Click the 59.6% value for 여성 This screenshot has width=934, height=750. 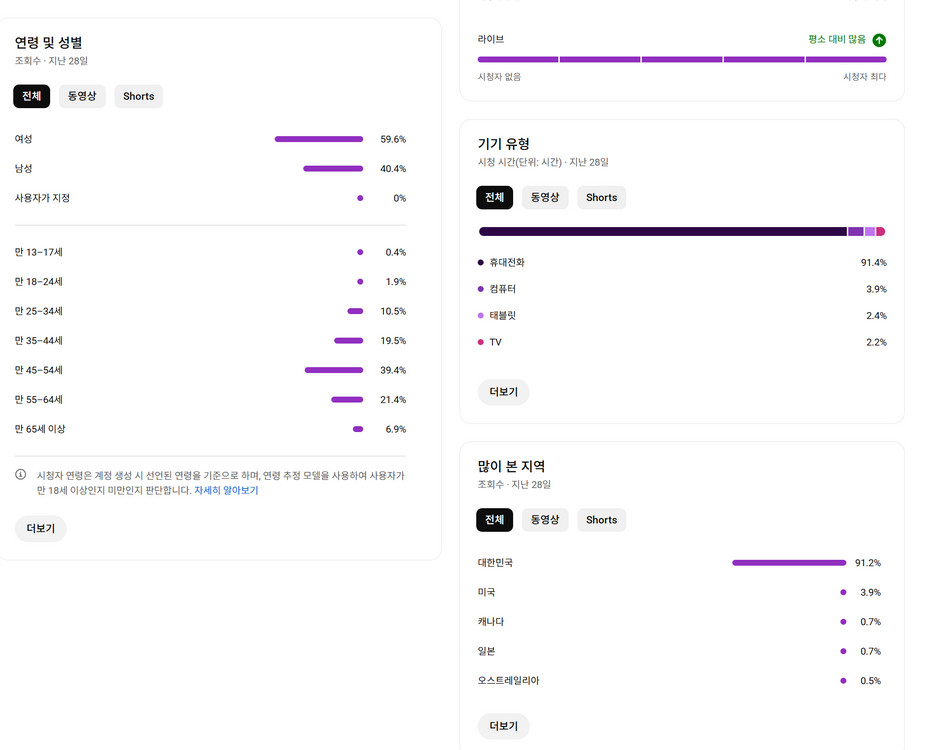point(393,139)
